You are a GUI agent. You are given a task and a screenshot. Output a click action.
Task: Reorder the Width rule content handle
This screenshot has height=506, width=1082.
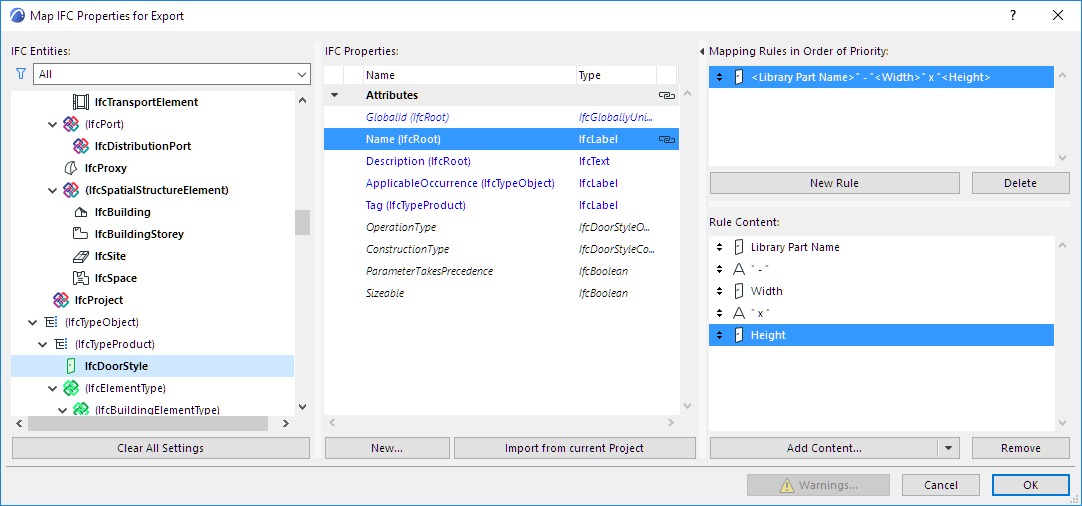click(719, 292)
